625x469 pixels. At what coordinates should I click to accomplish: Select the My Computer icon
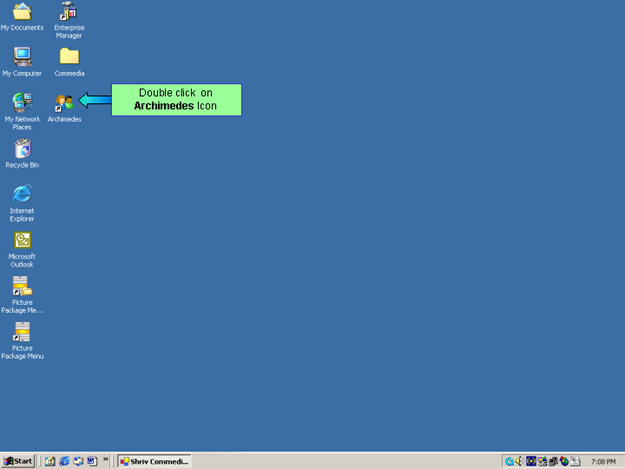pyautogui.click(x=21, y=57)
